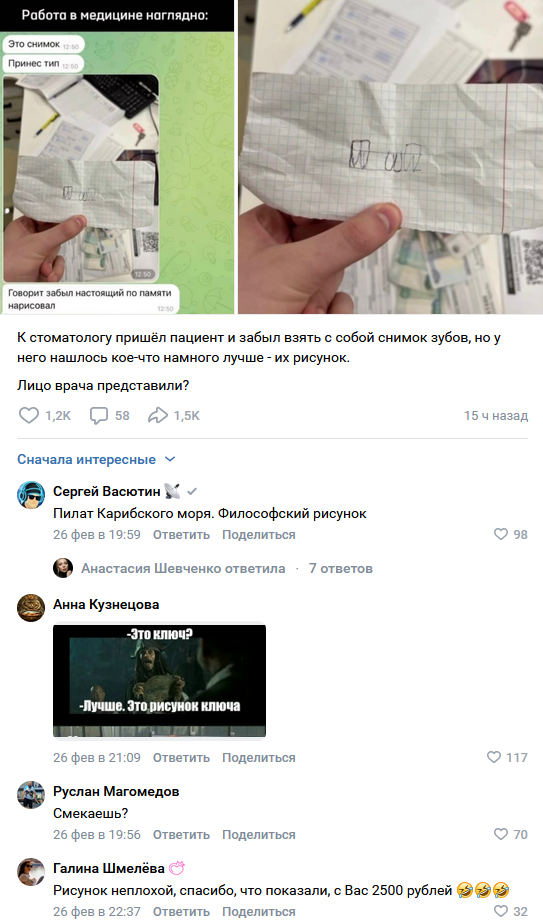Like the post with the heart icon
The image size is (543, 920).
(x=29, y=415)
